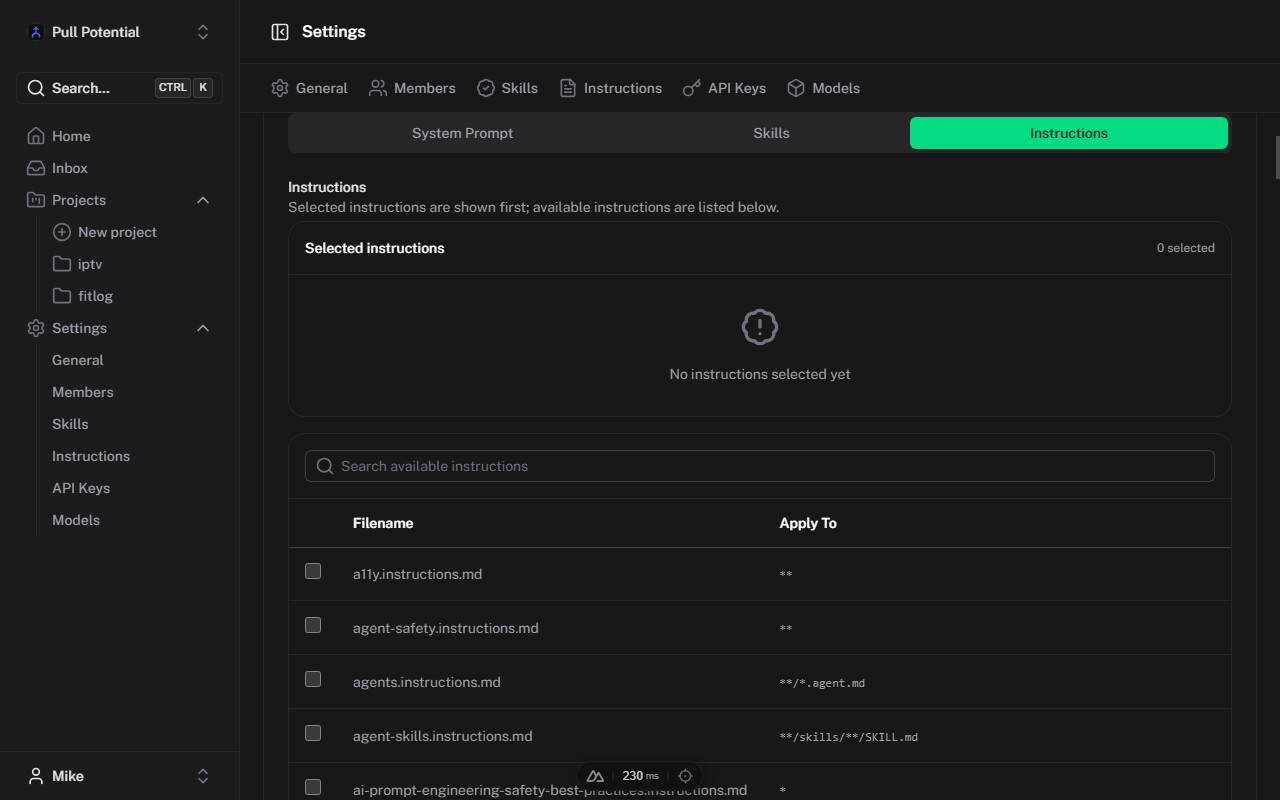The image size is (1280, 800).
Task: Click the Models cube icon in top tabs
Action: point(796,88)
